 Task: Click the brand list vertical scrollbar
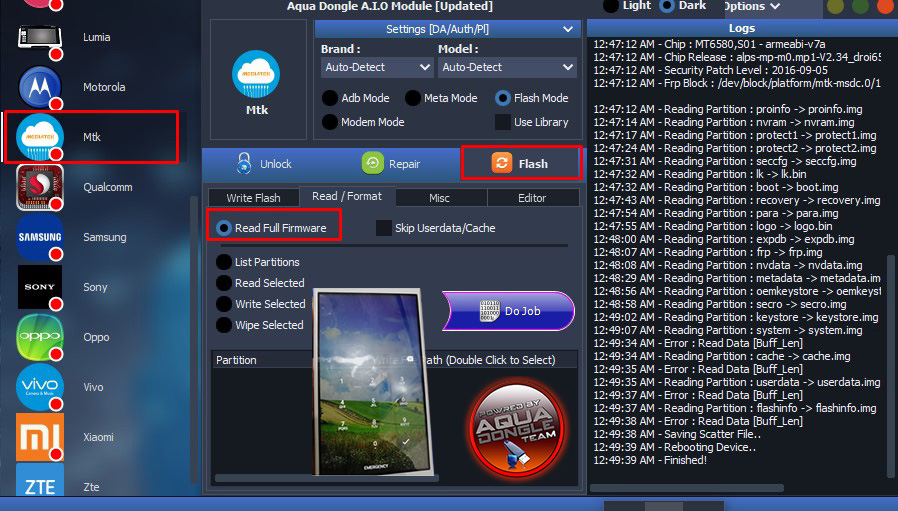point(194,340)
